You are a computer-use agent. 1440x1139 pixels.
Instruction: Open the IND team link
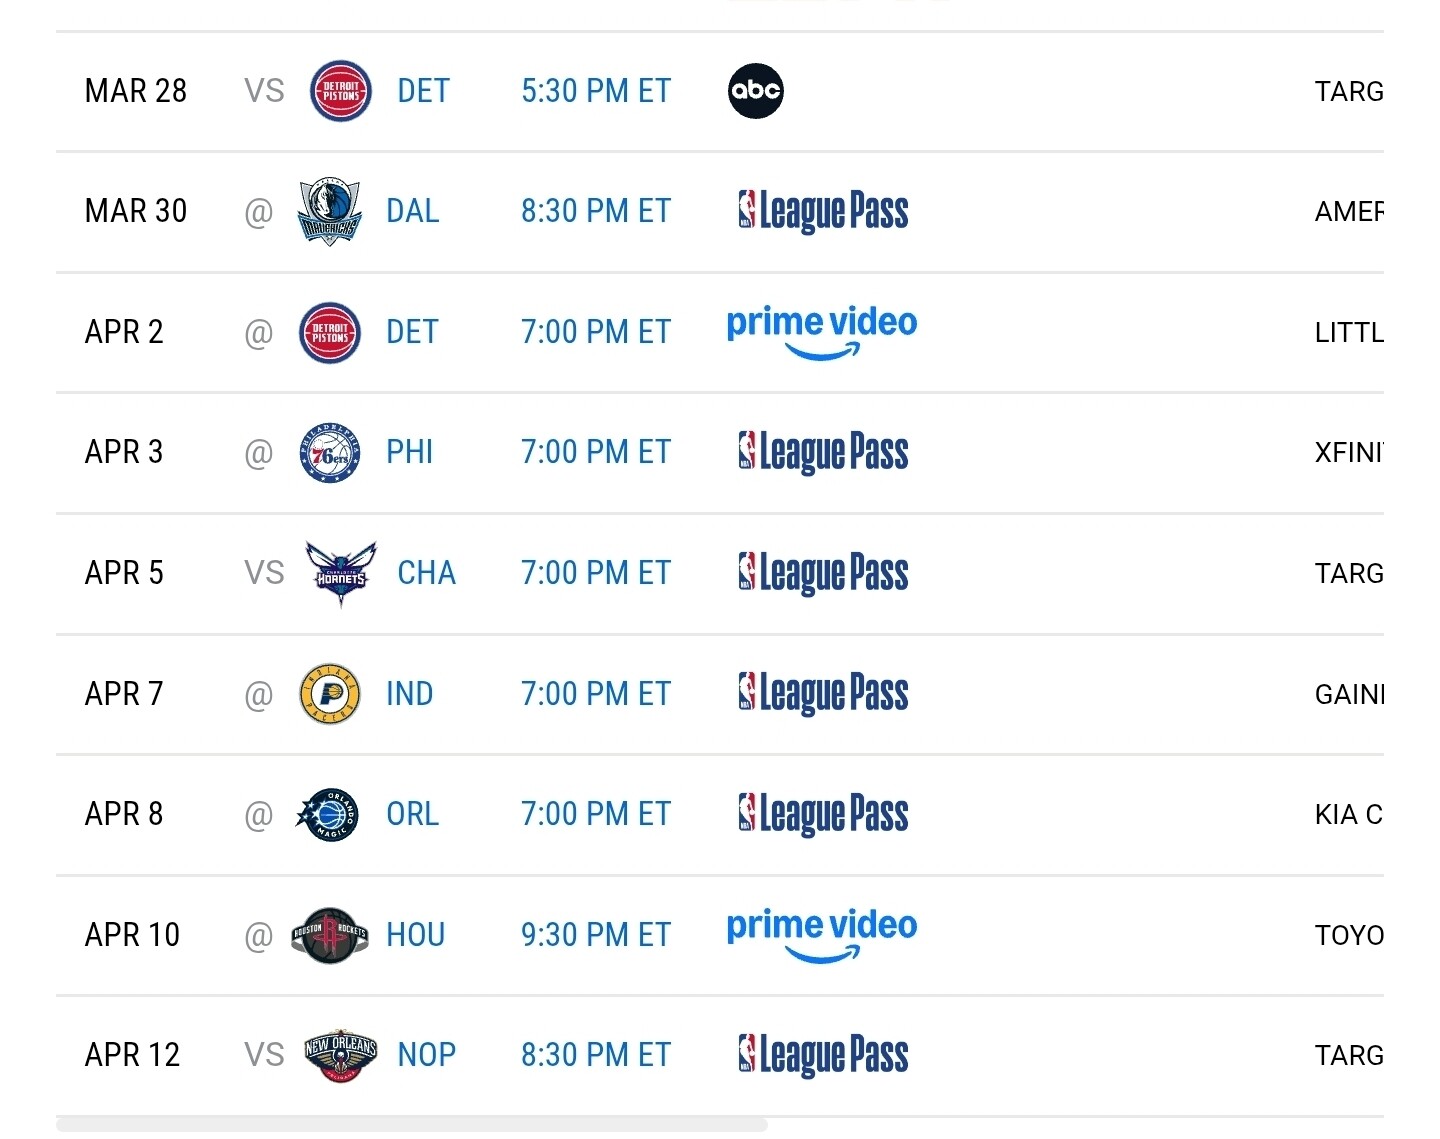click(409, 694)
